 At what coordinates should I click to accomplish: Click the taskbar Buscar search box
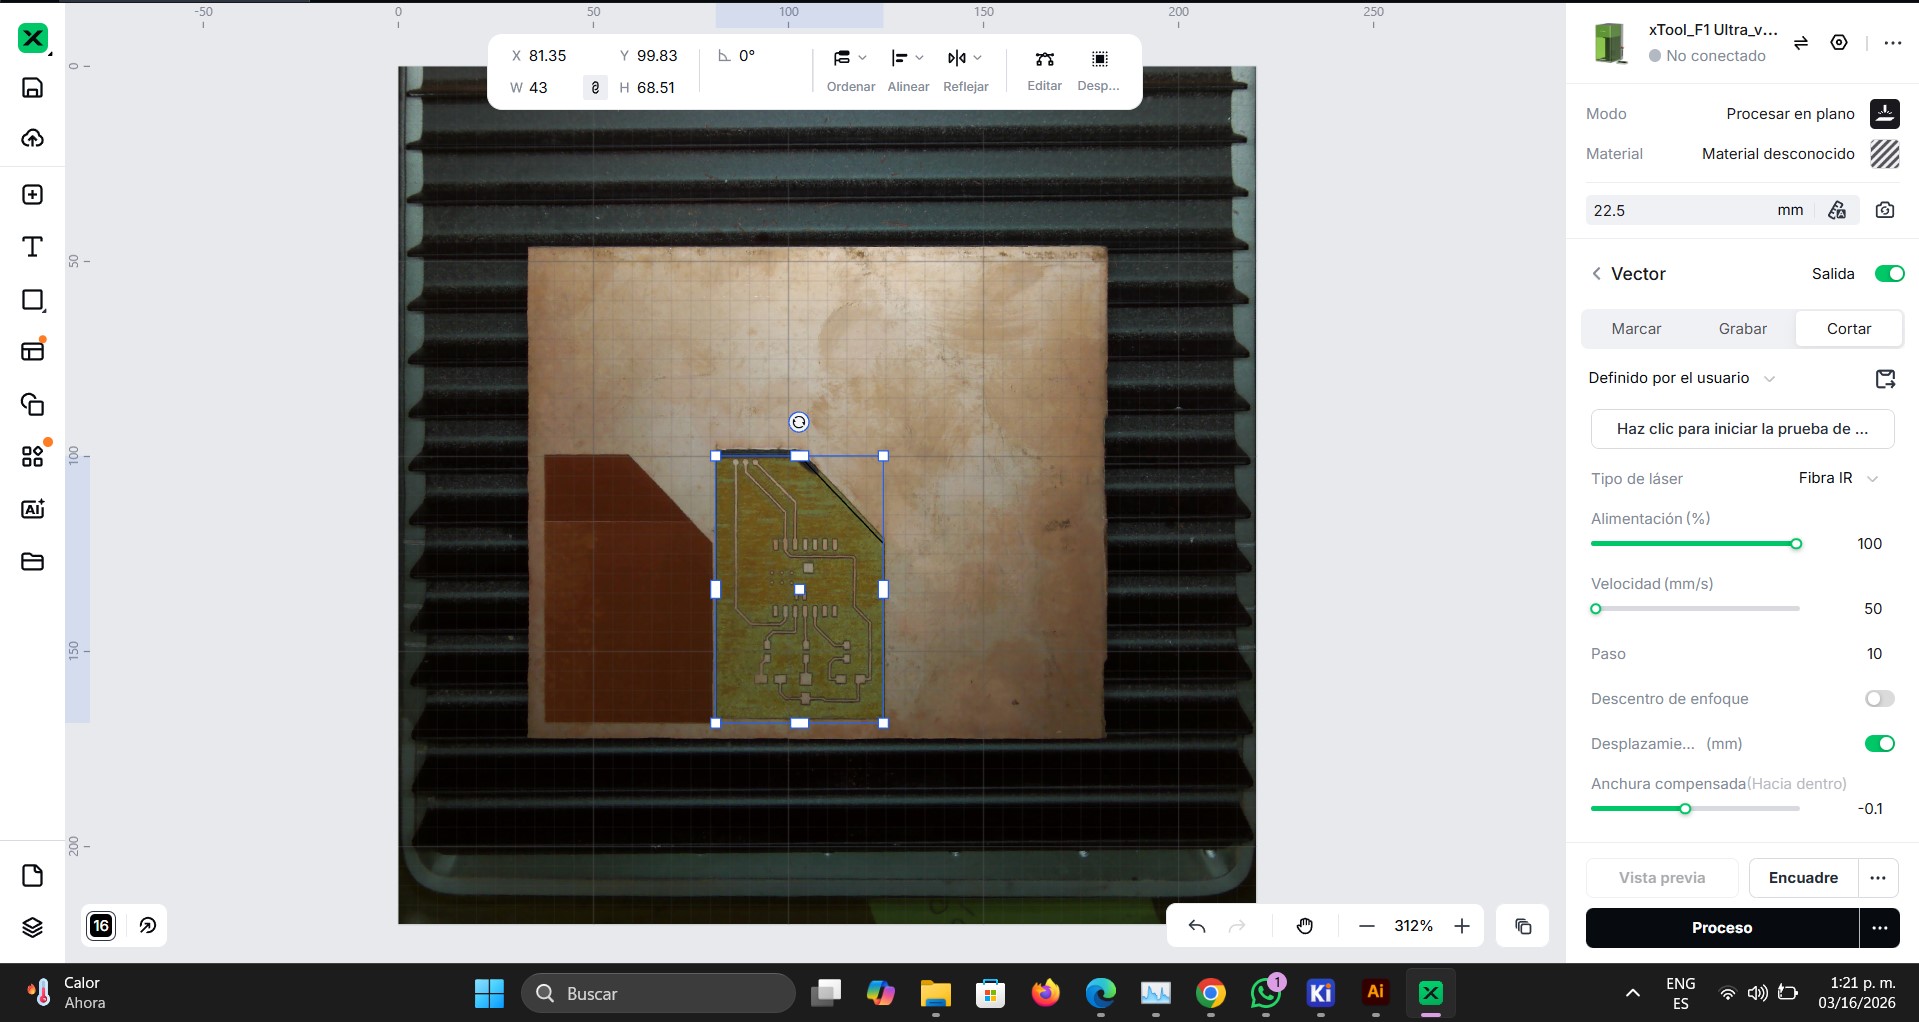[658, 993]
